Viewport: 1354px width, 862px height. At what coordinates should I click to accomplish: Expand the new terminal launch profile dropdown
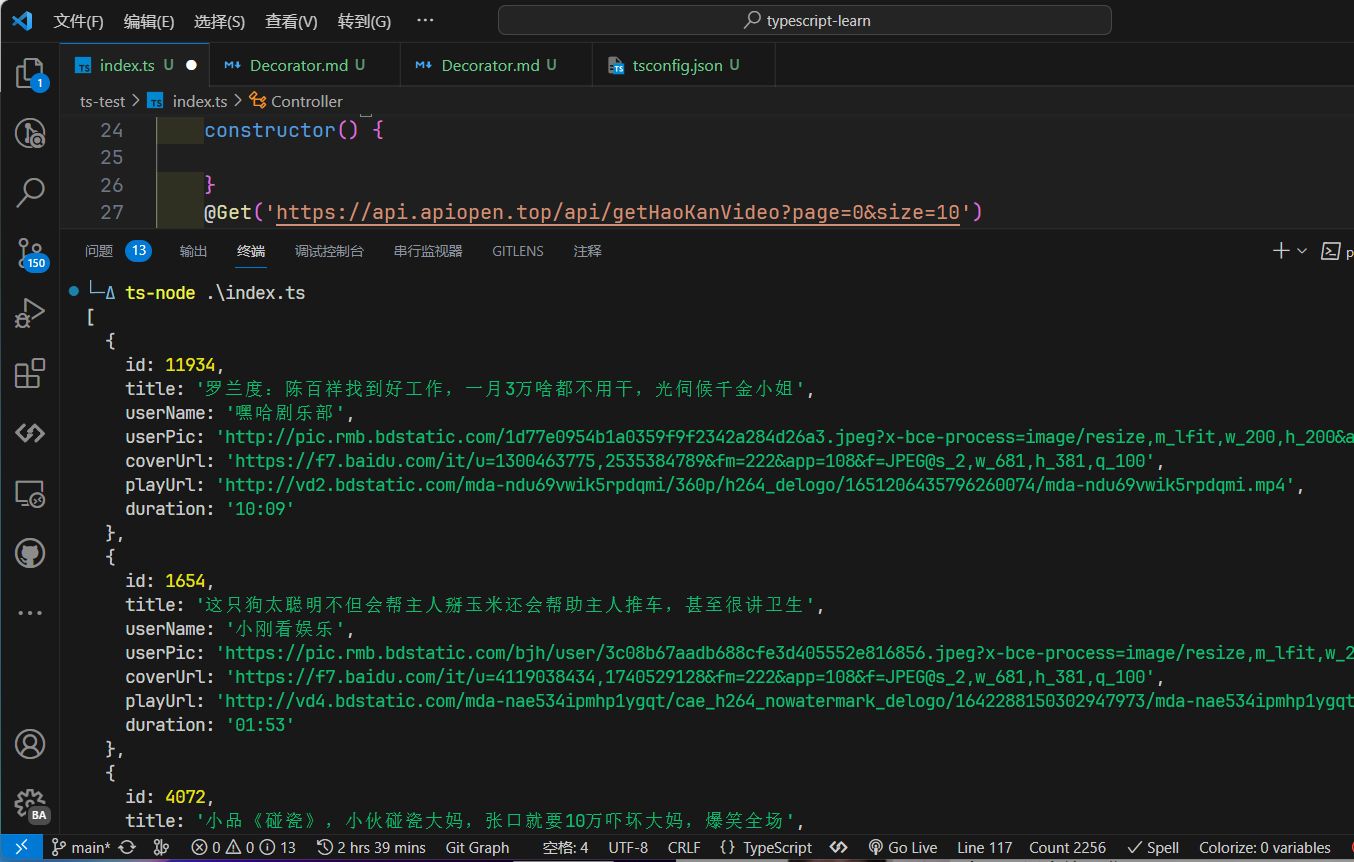coord(1302,251)
